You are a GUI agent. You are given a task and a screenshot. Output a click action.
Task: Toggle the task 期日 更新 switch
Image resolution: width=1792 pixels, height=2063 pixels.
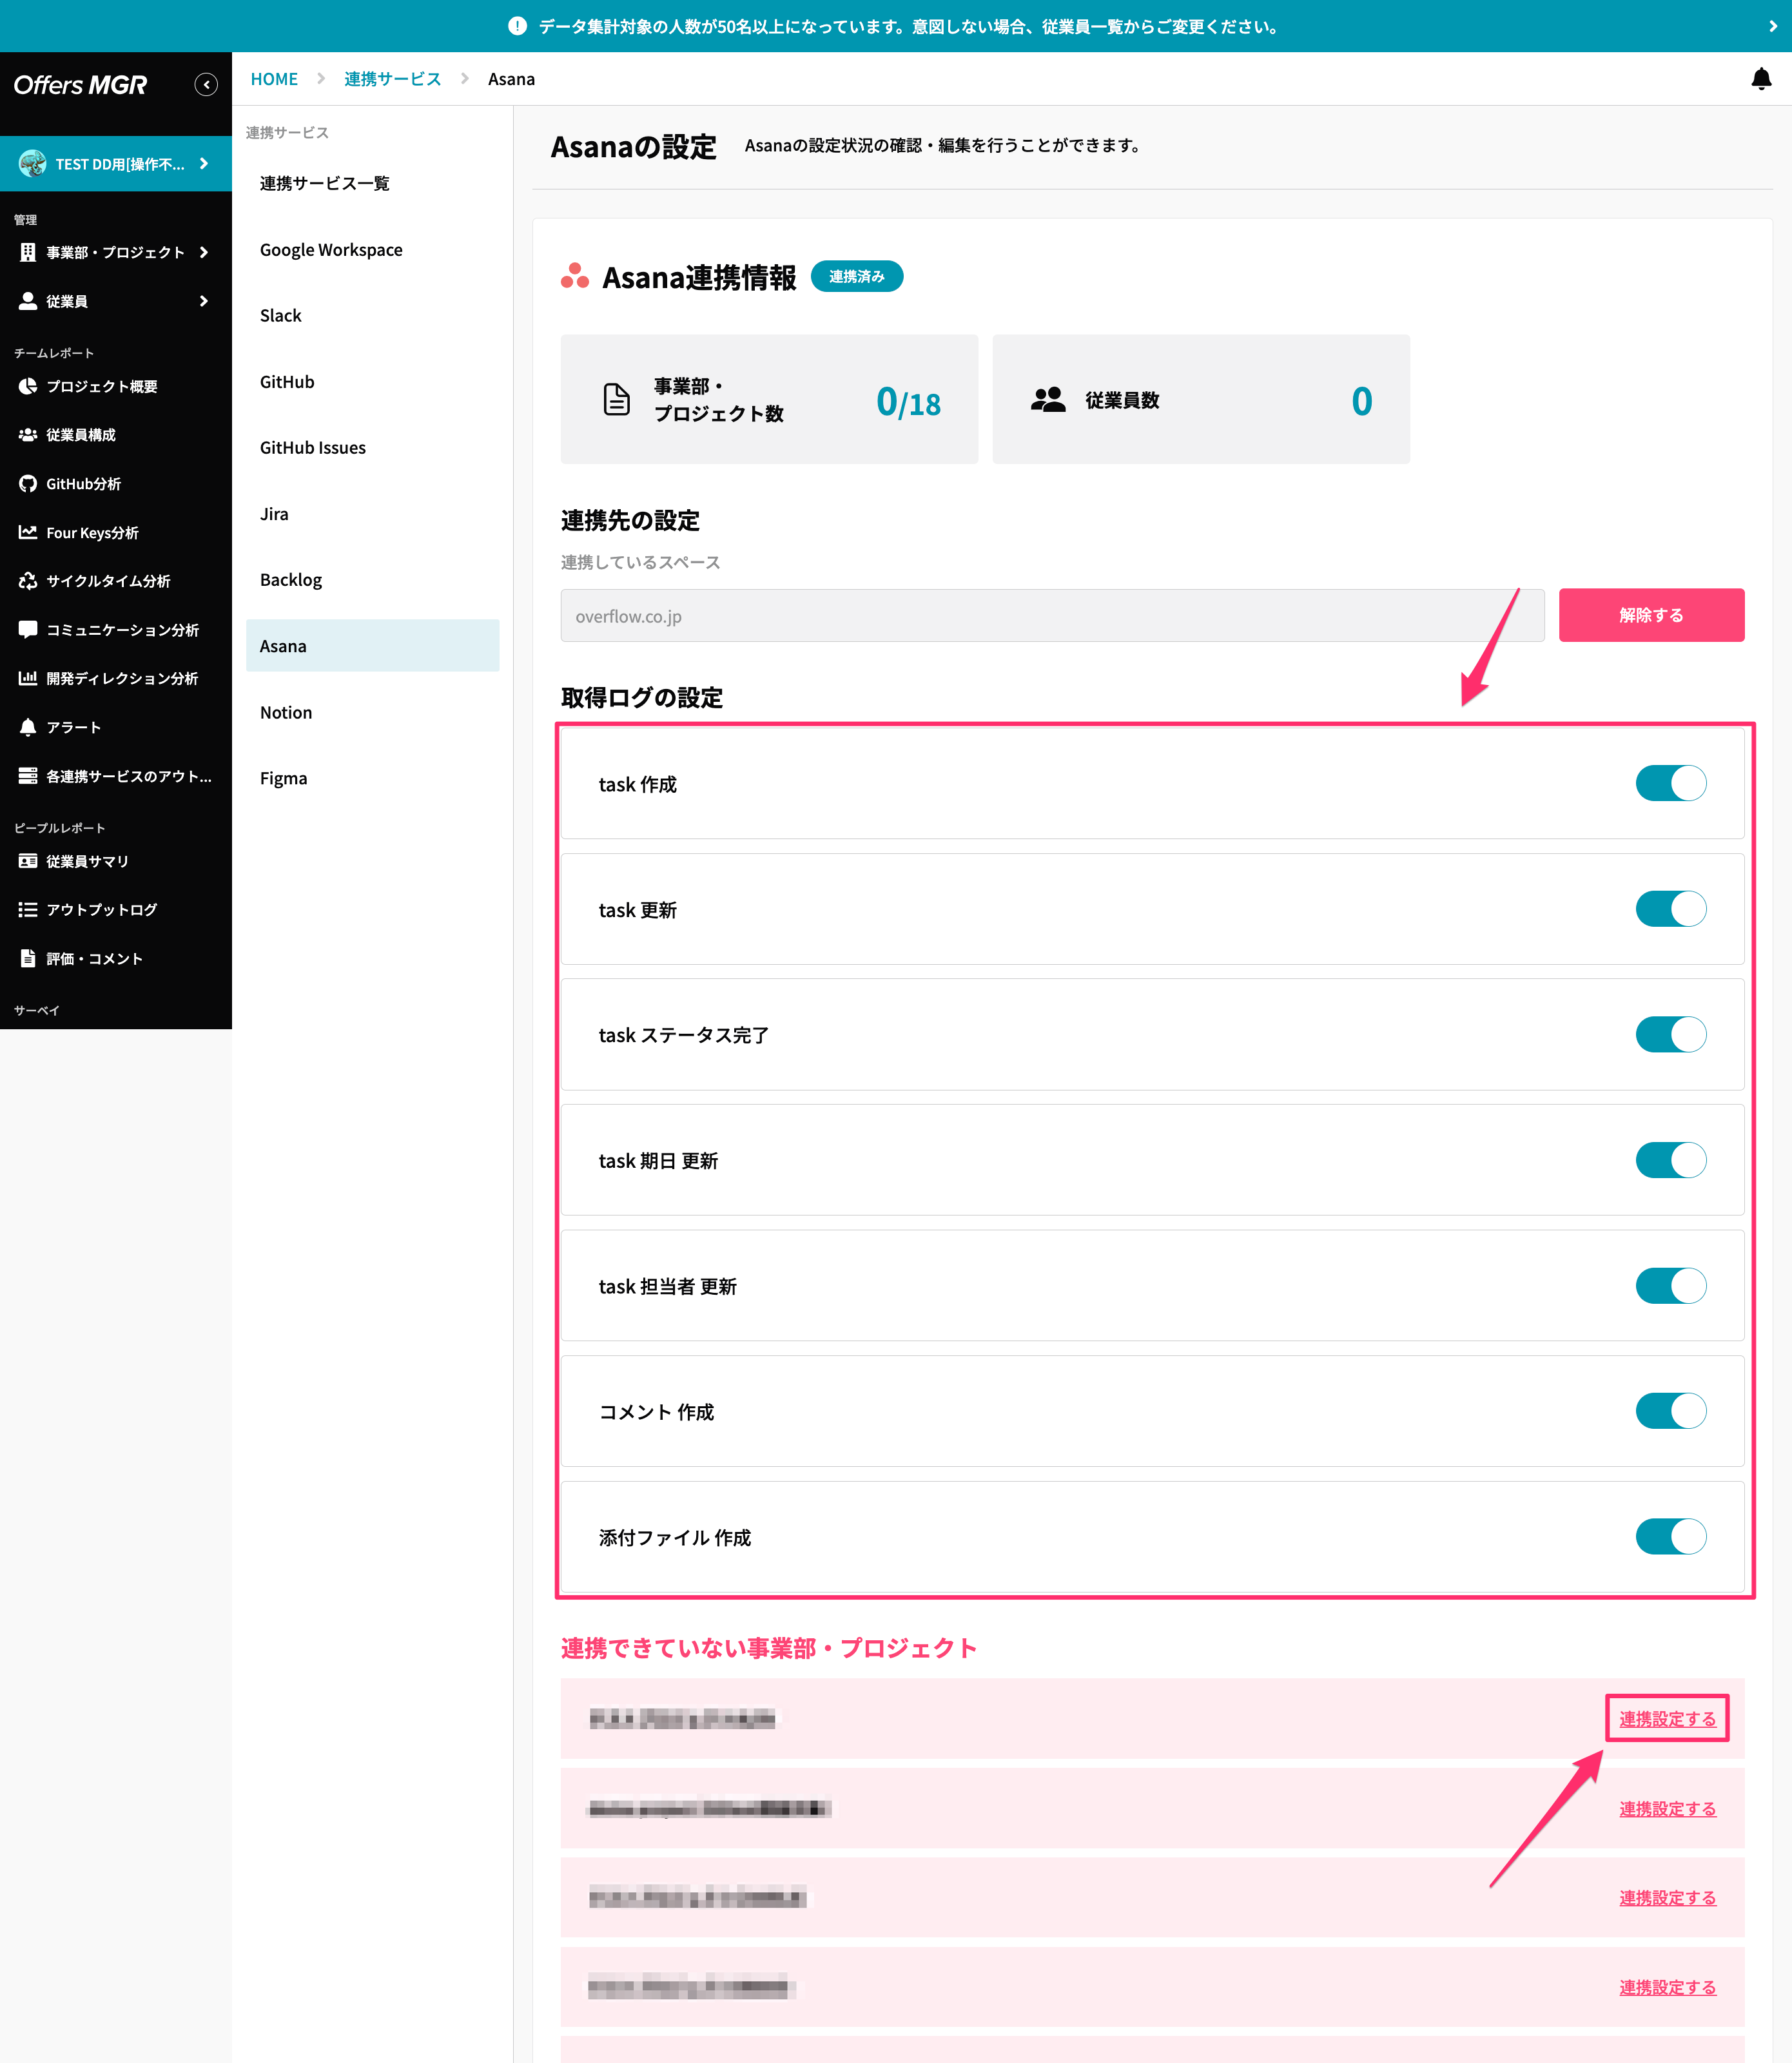point(1670,1160)
